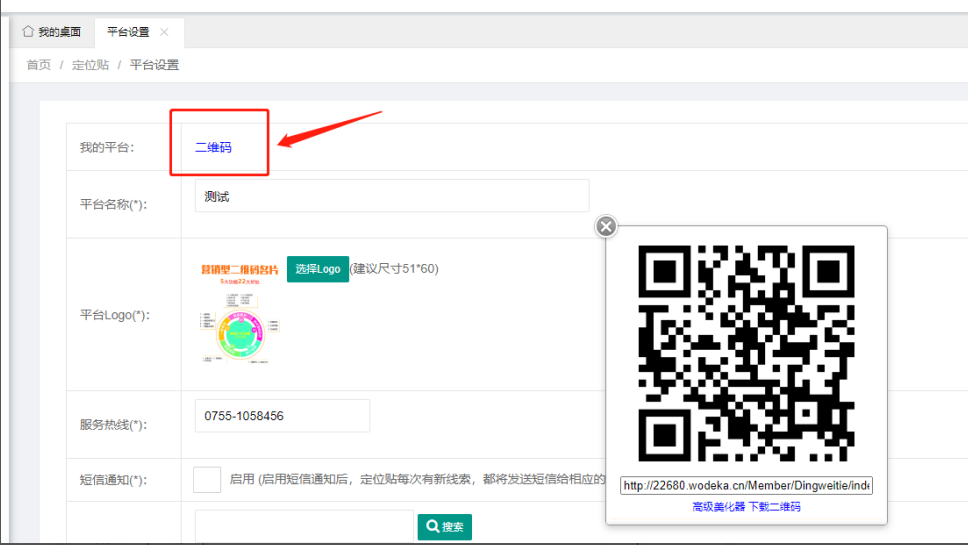Image resolution: width=968 pixels, height=545 pixels.
Task: Click the home icon beside 我的桌面
Action: point(28,32)
